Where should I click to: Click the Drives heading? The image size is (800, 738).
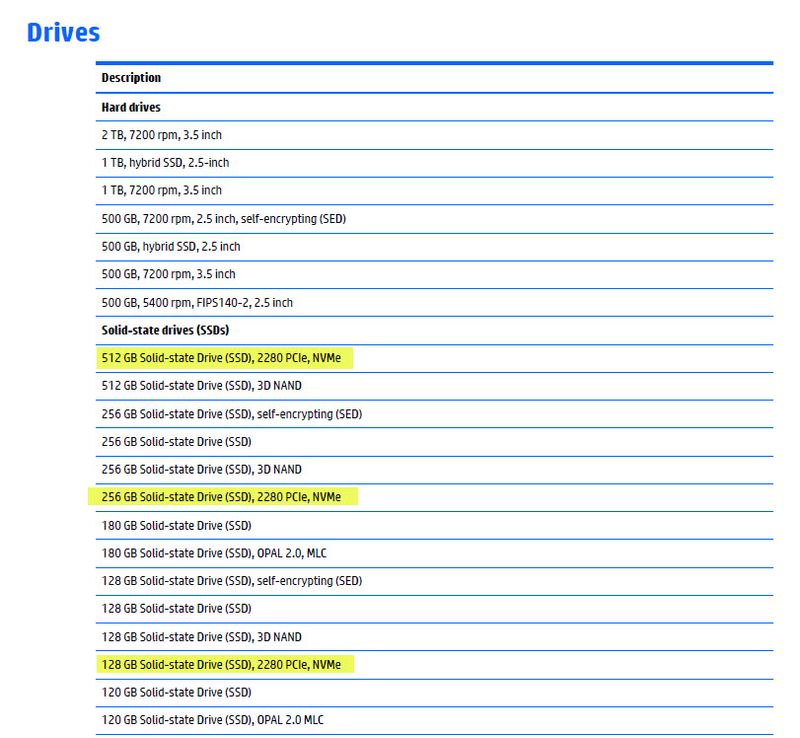click(x=63, y=33)
